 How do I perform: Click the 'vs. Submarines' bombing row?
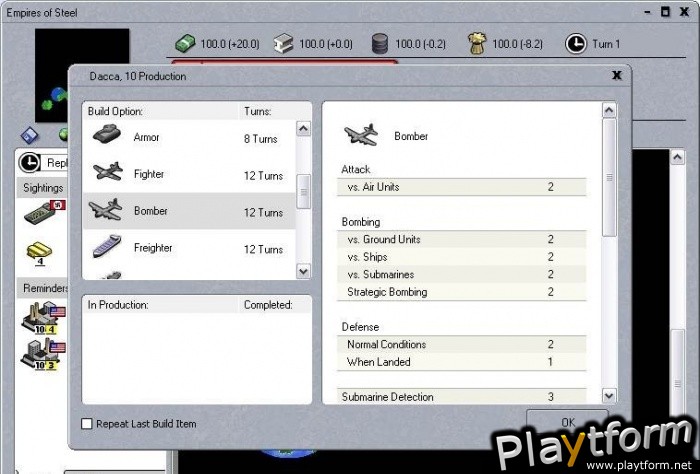(462, 274)
